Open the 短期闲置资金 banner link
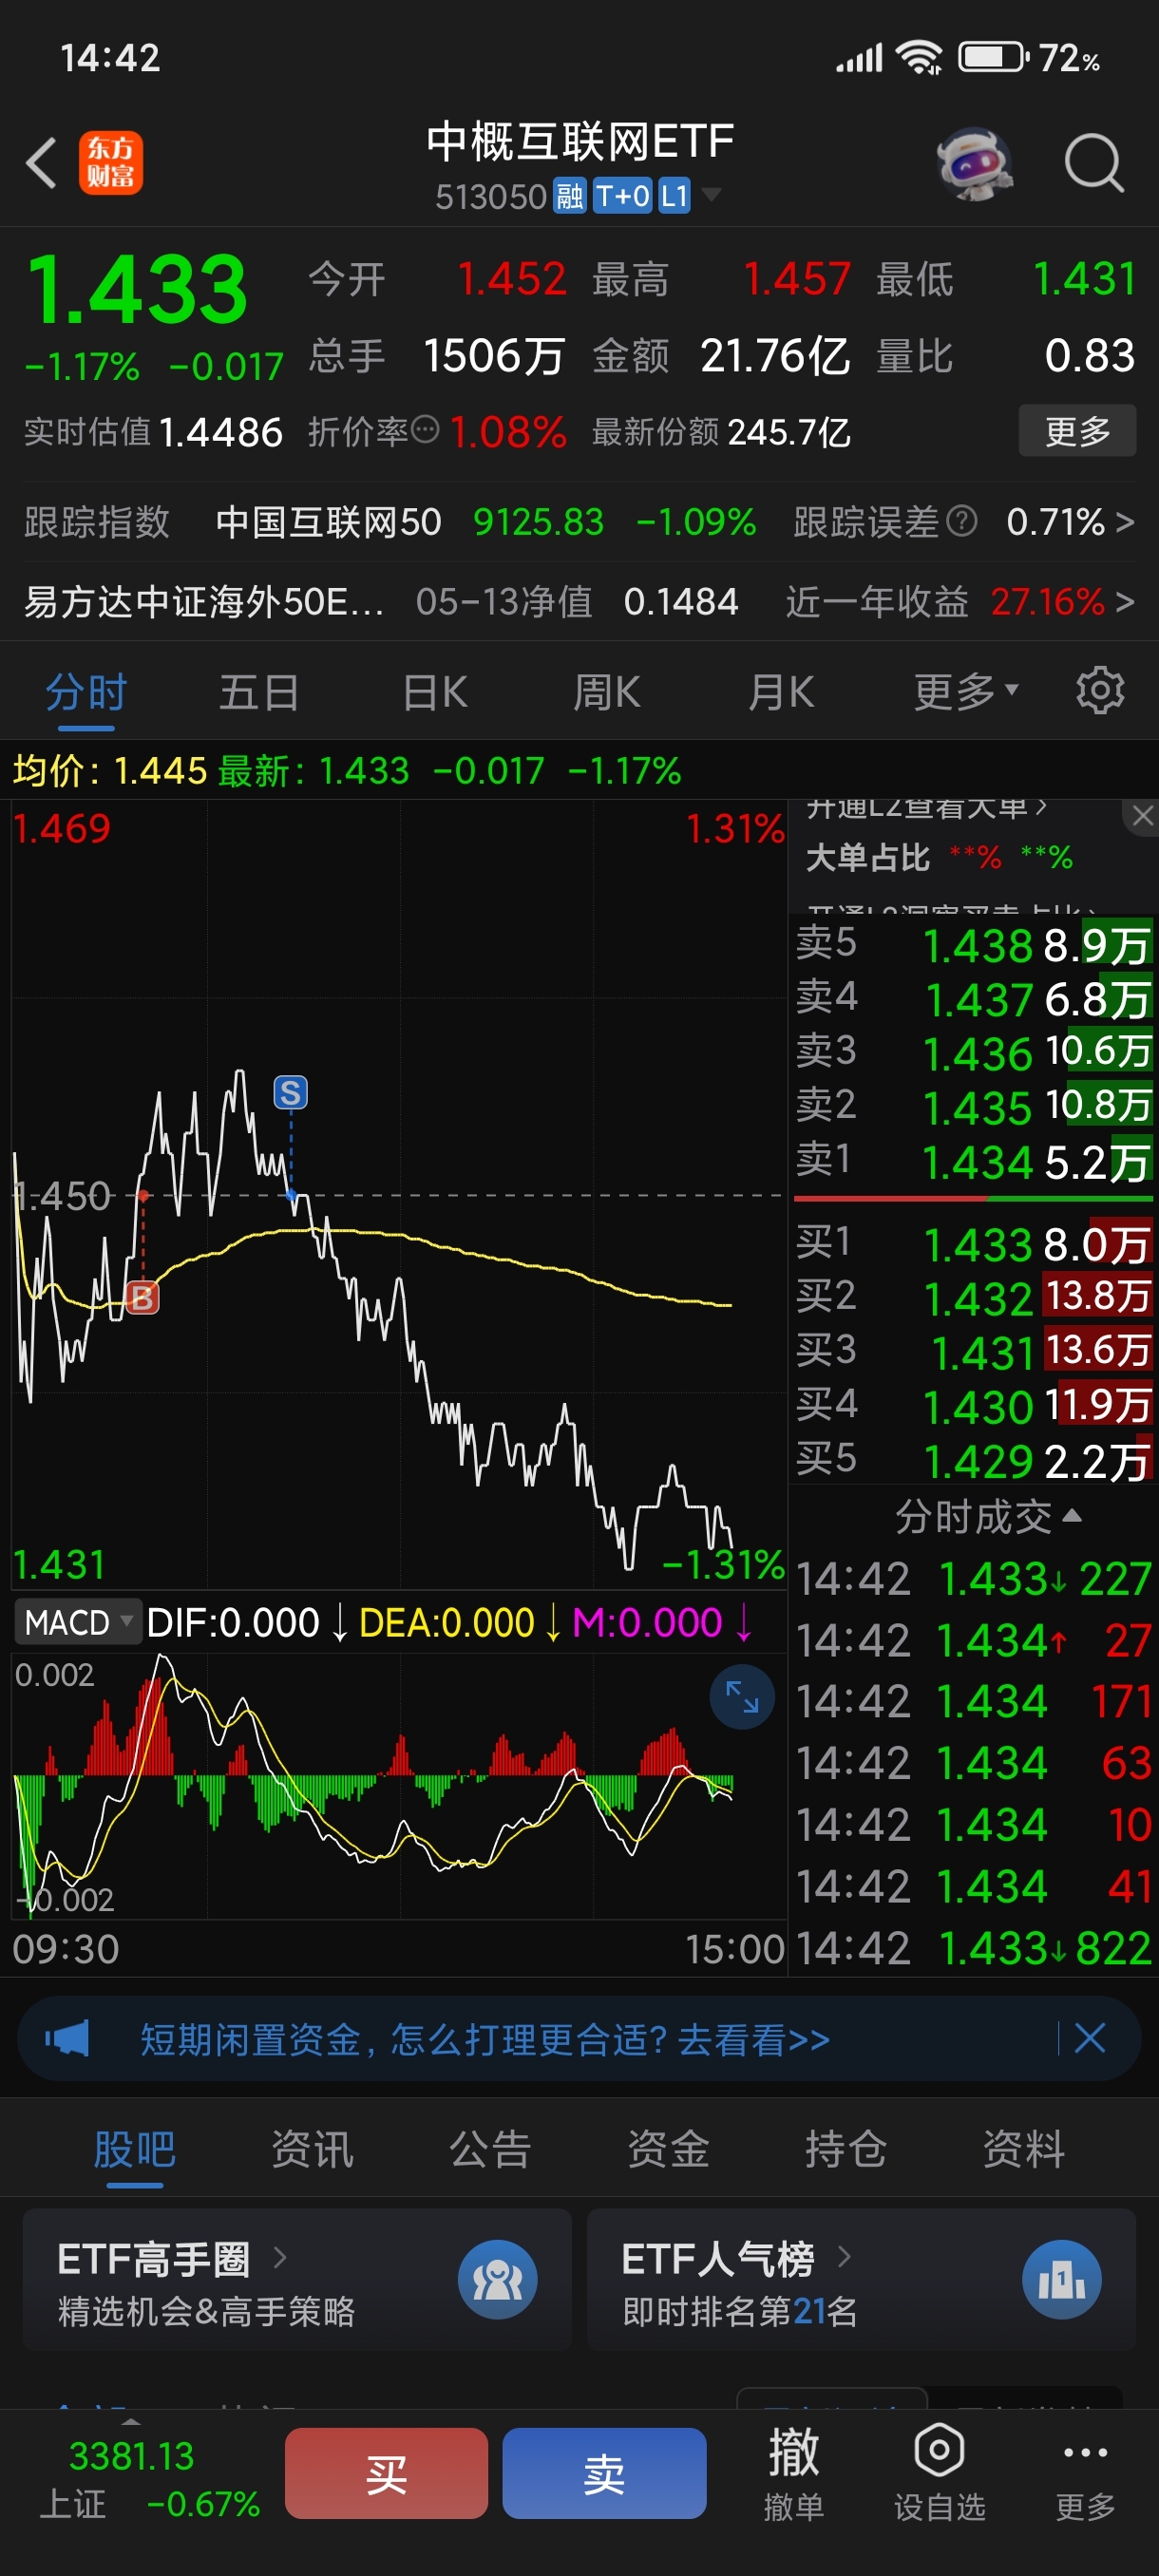The image size is (1159, 2576). (485, 2038)
